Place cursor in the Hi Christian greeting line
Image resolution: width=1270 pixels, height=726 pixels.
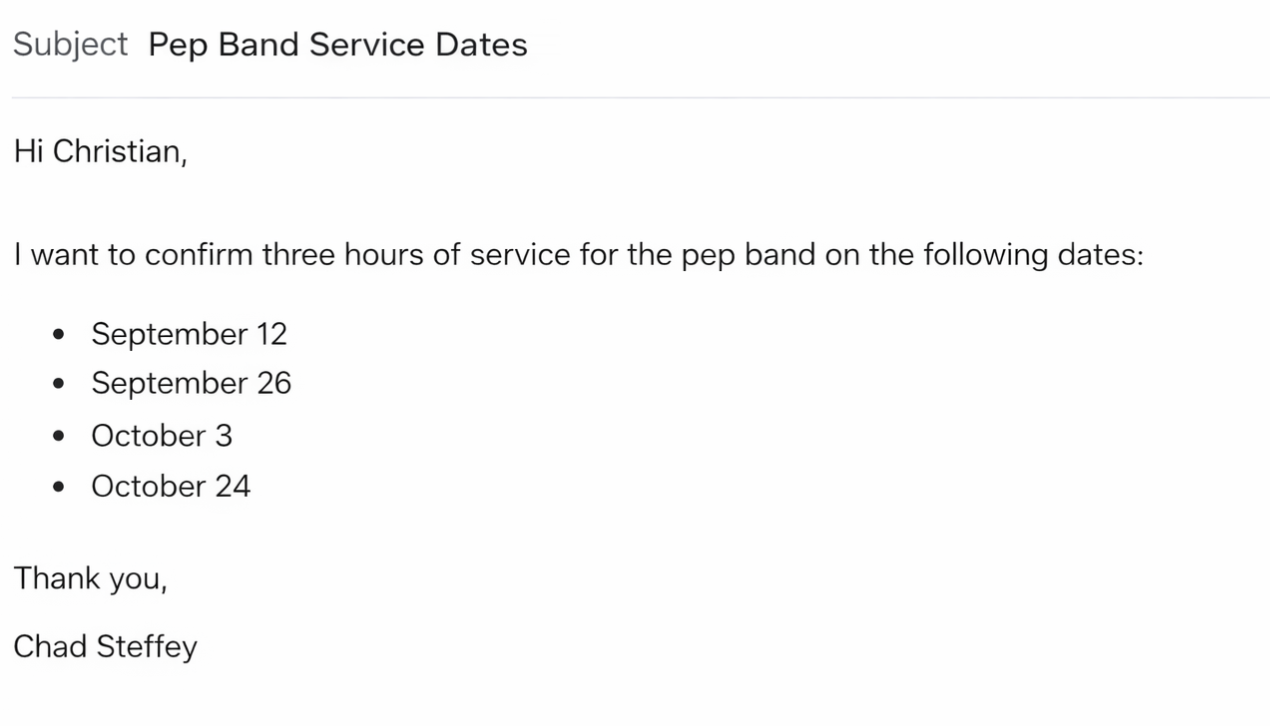coord(100,151)
